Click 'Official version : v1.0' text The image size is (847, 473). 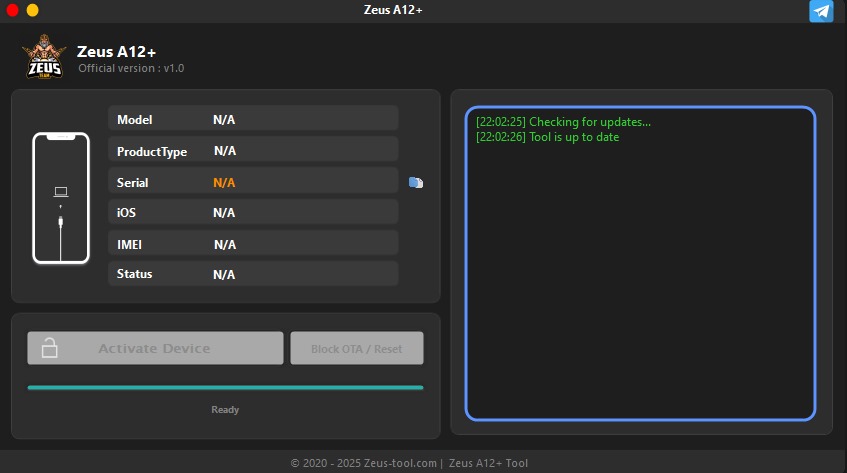tap(131, 68)
